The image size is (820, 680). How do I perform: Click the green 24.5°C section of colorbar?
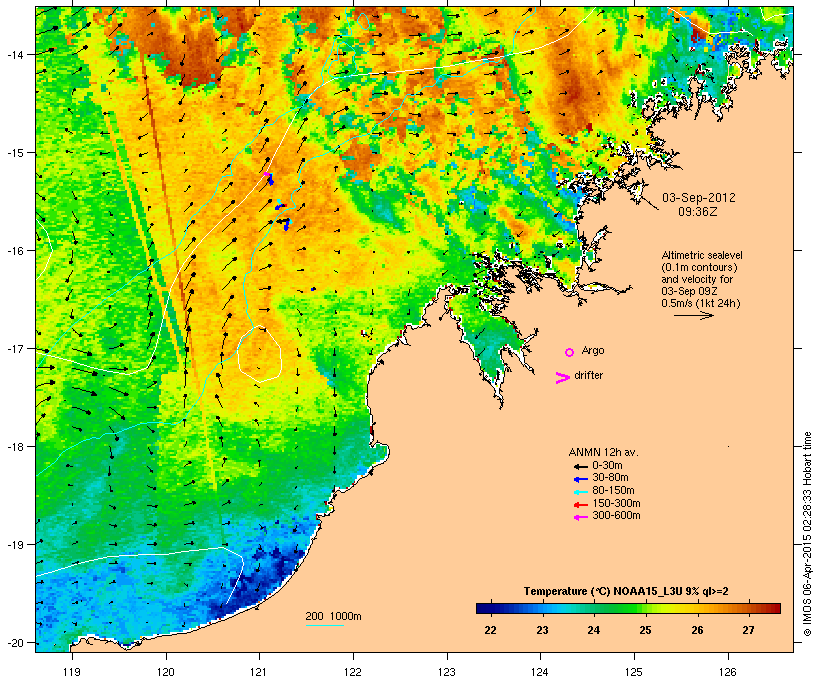click(x=620, y=608)
